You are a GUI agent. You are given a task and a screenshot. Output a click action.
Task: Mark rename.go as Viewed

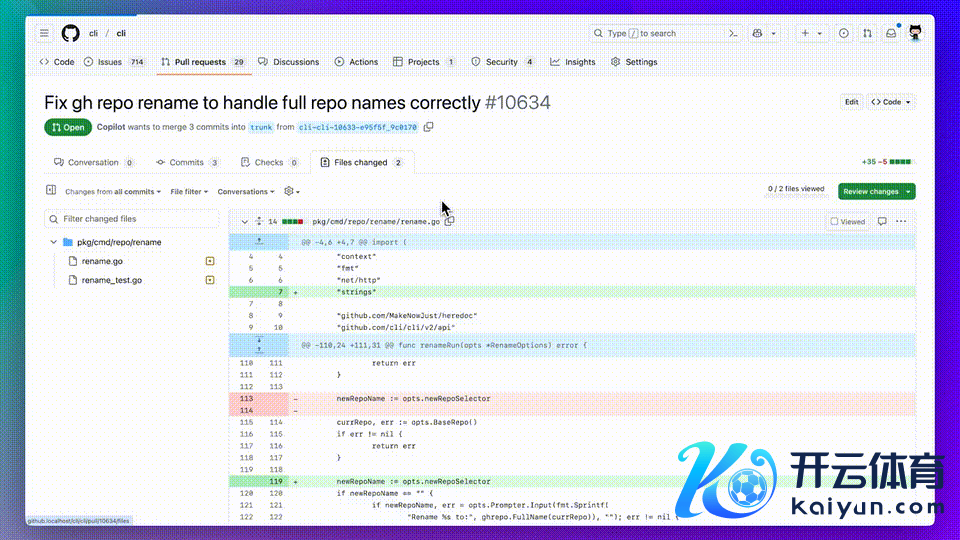point(847,221)
